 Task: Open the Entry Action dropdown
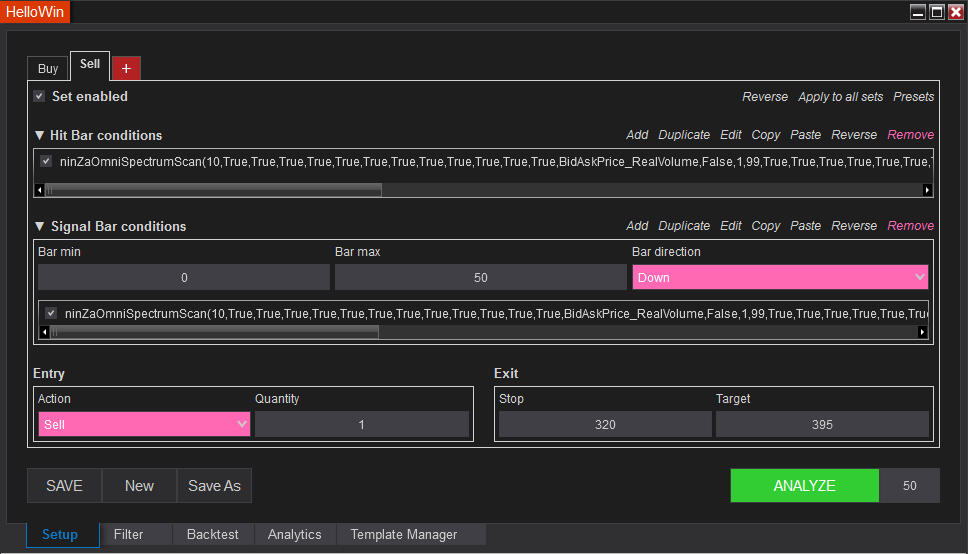[144, 424]
